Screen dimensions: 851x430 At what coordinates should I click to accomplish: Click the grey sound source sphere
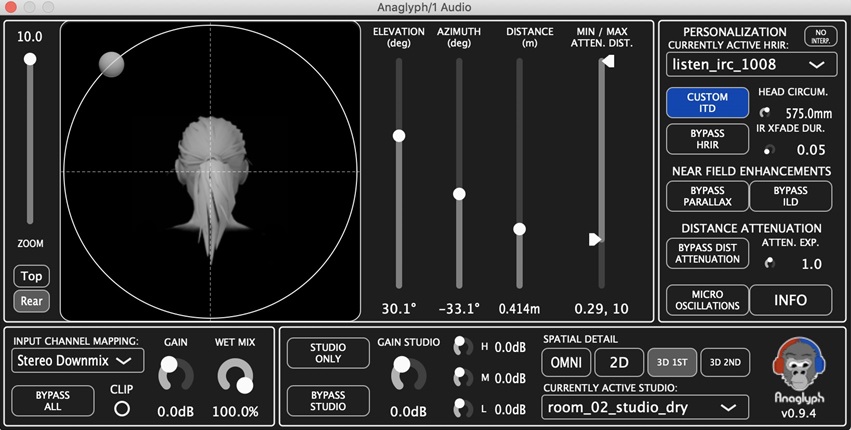[111, 65]
